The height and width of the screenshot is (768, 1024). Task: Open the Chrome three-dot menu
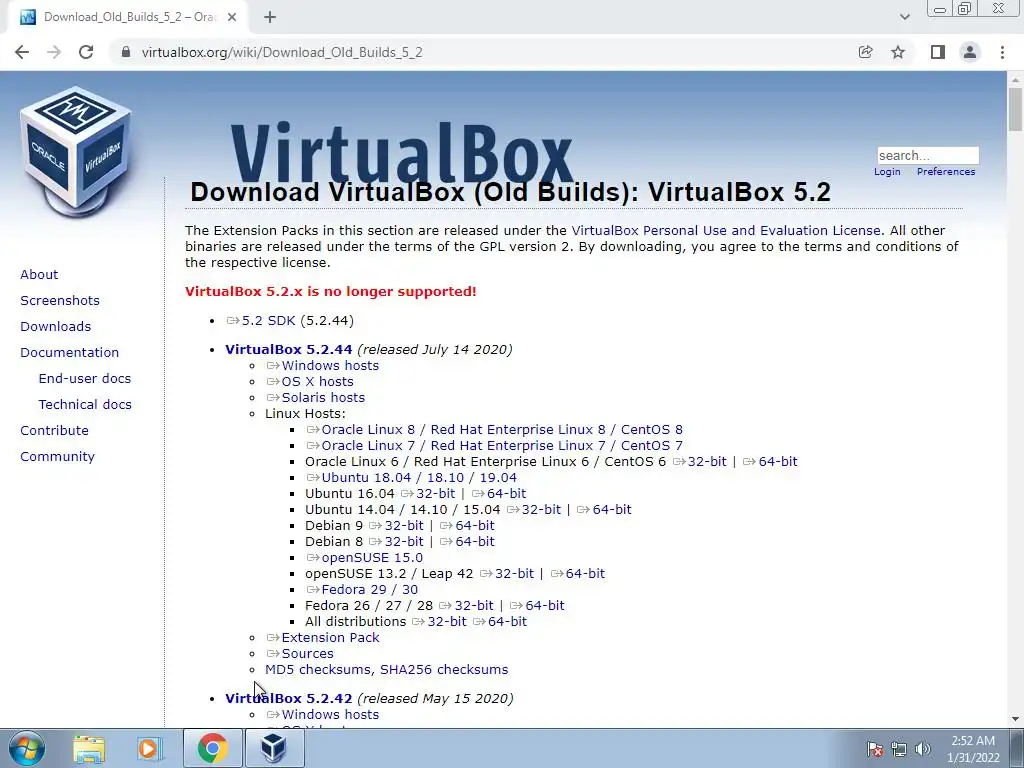pos(1002,52)
